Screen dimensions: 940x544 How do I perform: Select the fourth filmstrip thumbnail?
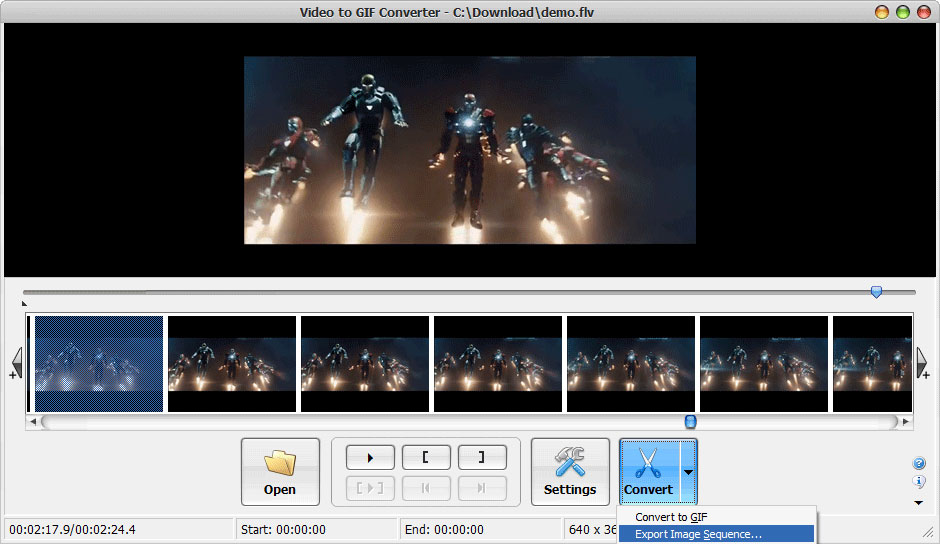498,363
